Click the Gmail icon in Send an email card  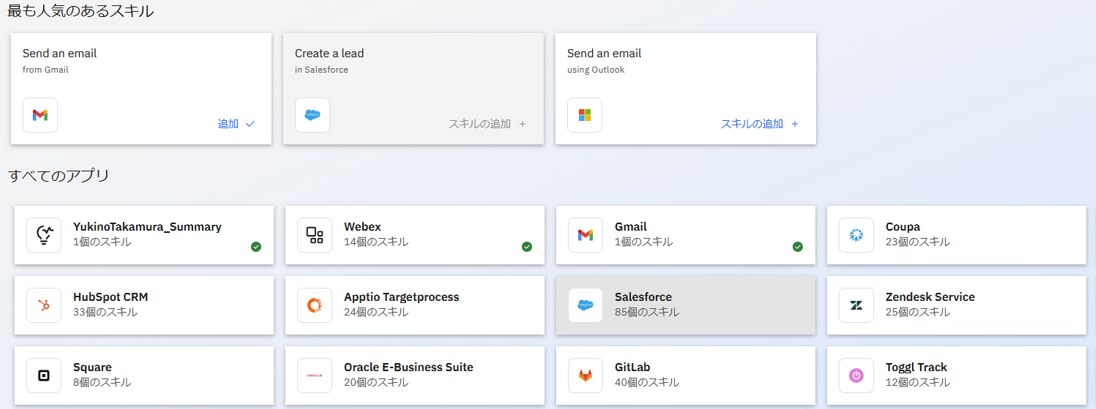coord(40,115)
